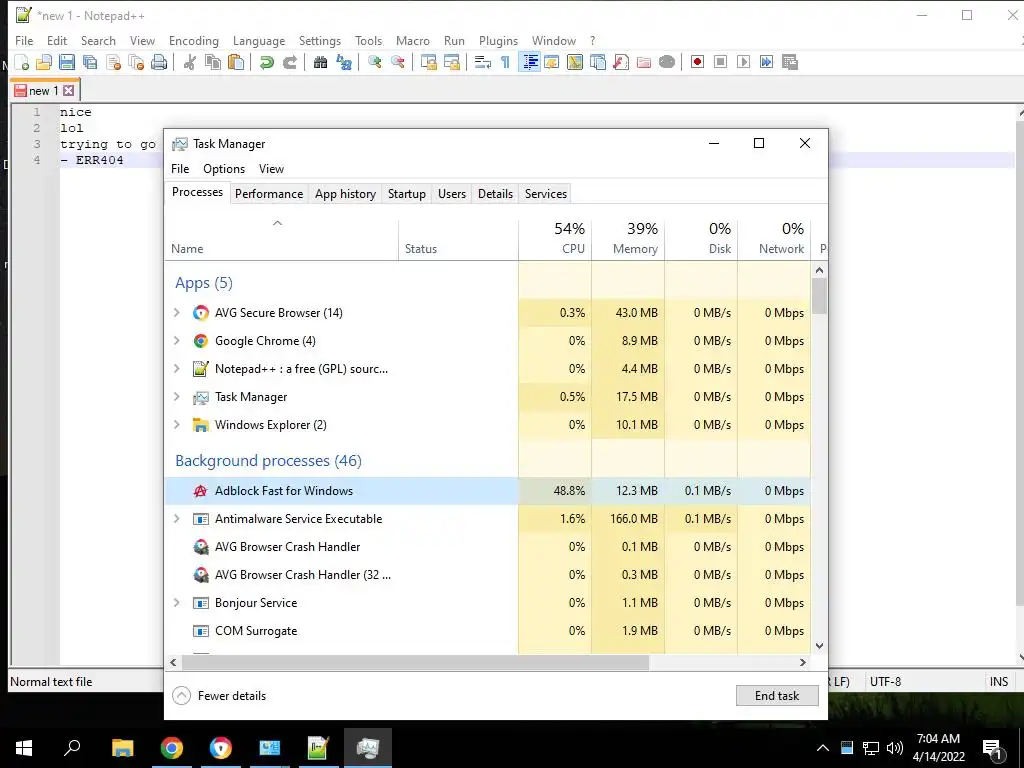This screenshot has height=768, width=1024.
Task: Sort processes by the CPU column header
Action: 555,238
